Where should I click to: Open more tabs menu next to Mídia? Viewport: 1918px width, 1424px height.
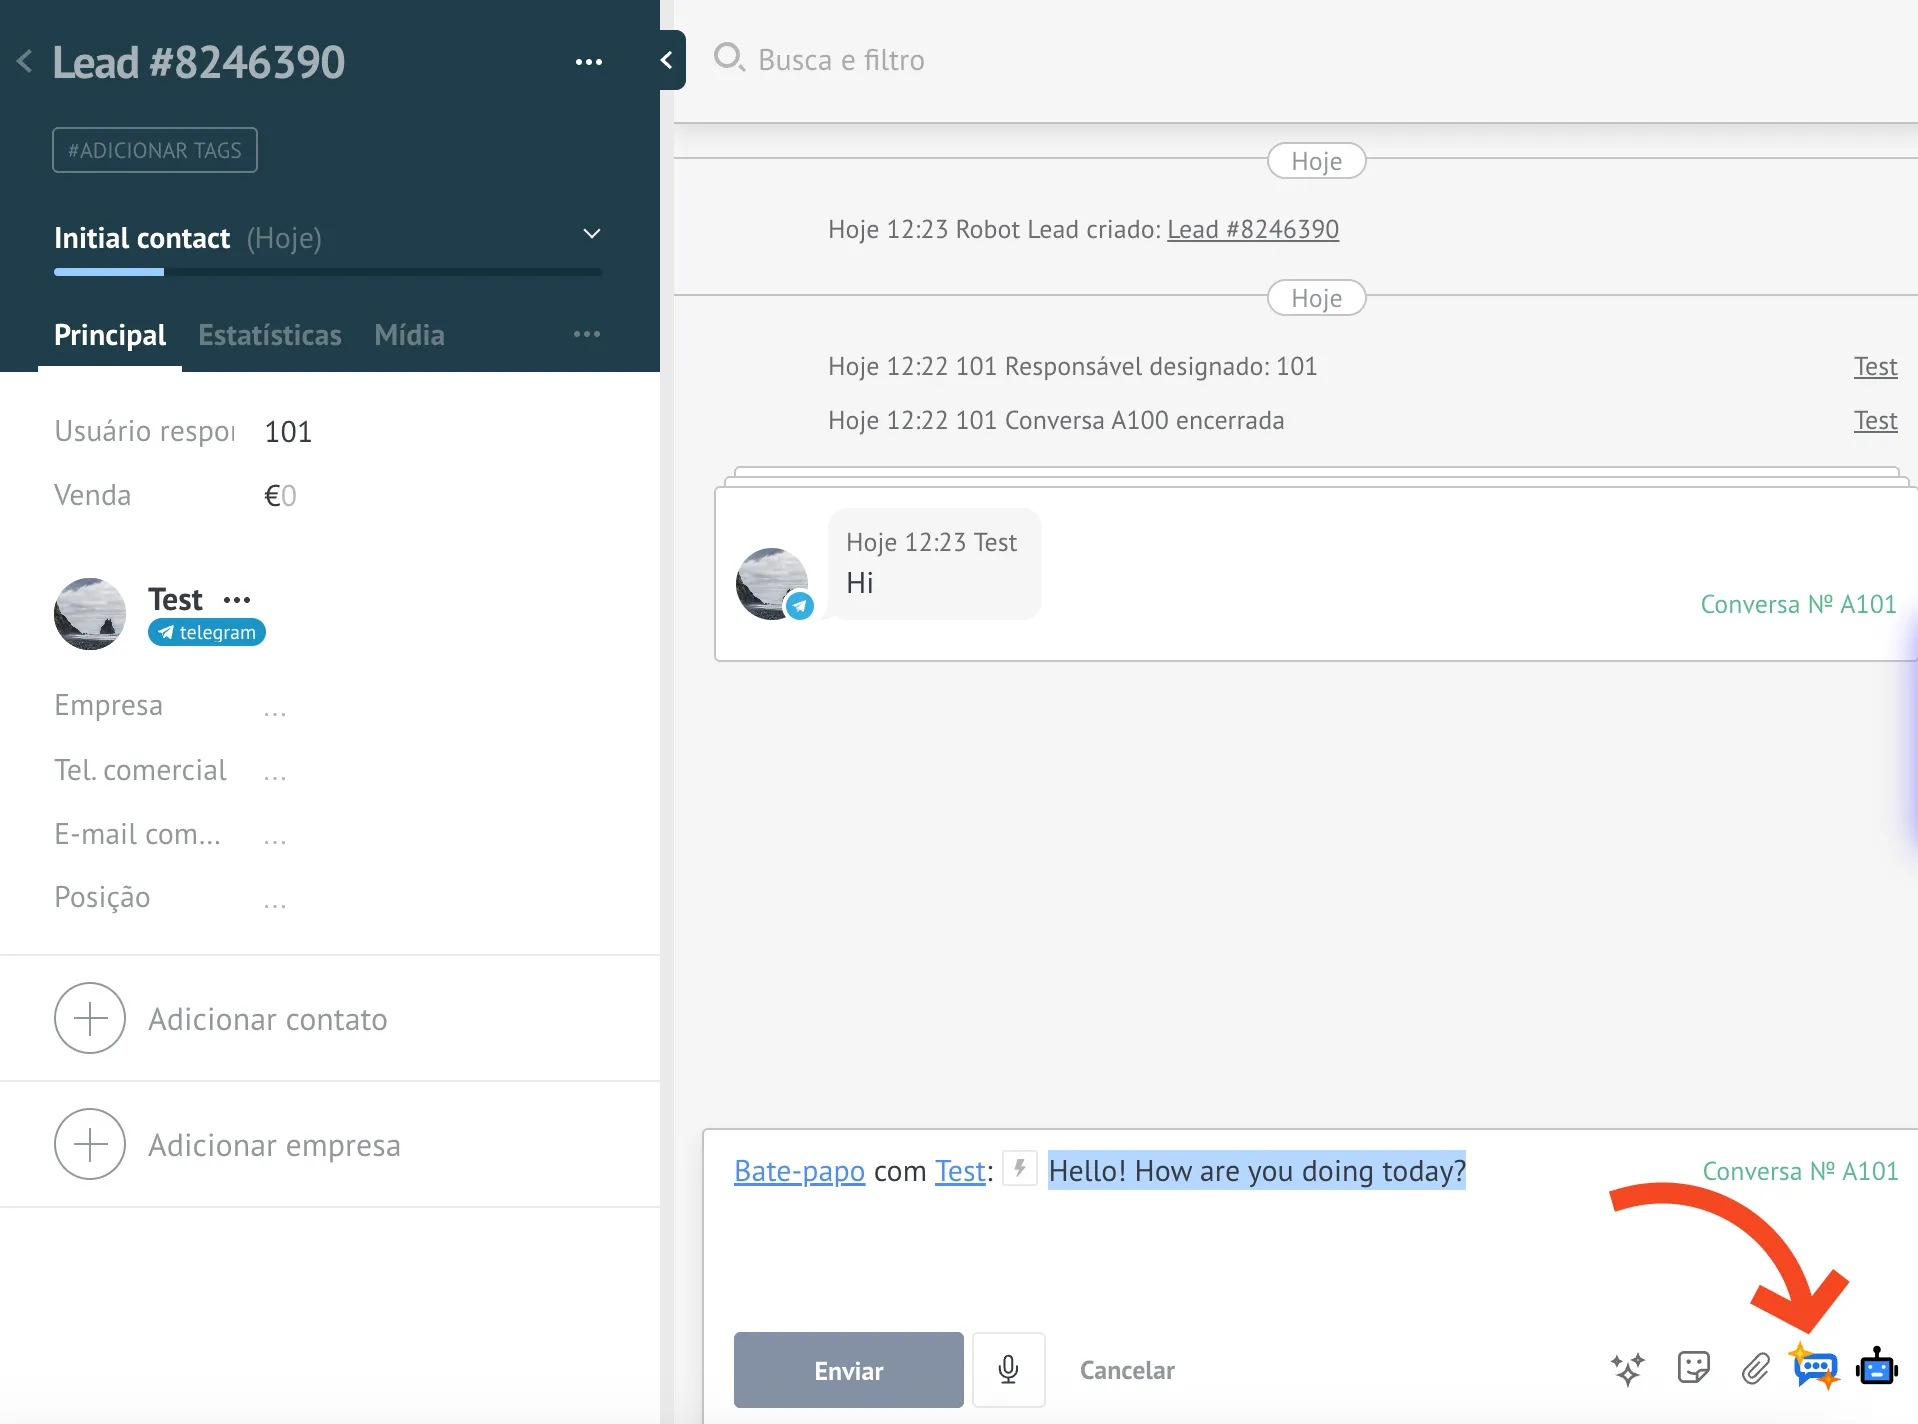click(x=587, y=334)
